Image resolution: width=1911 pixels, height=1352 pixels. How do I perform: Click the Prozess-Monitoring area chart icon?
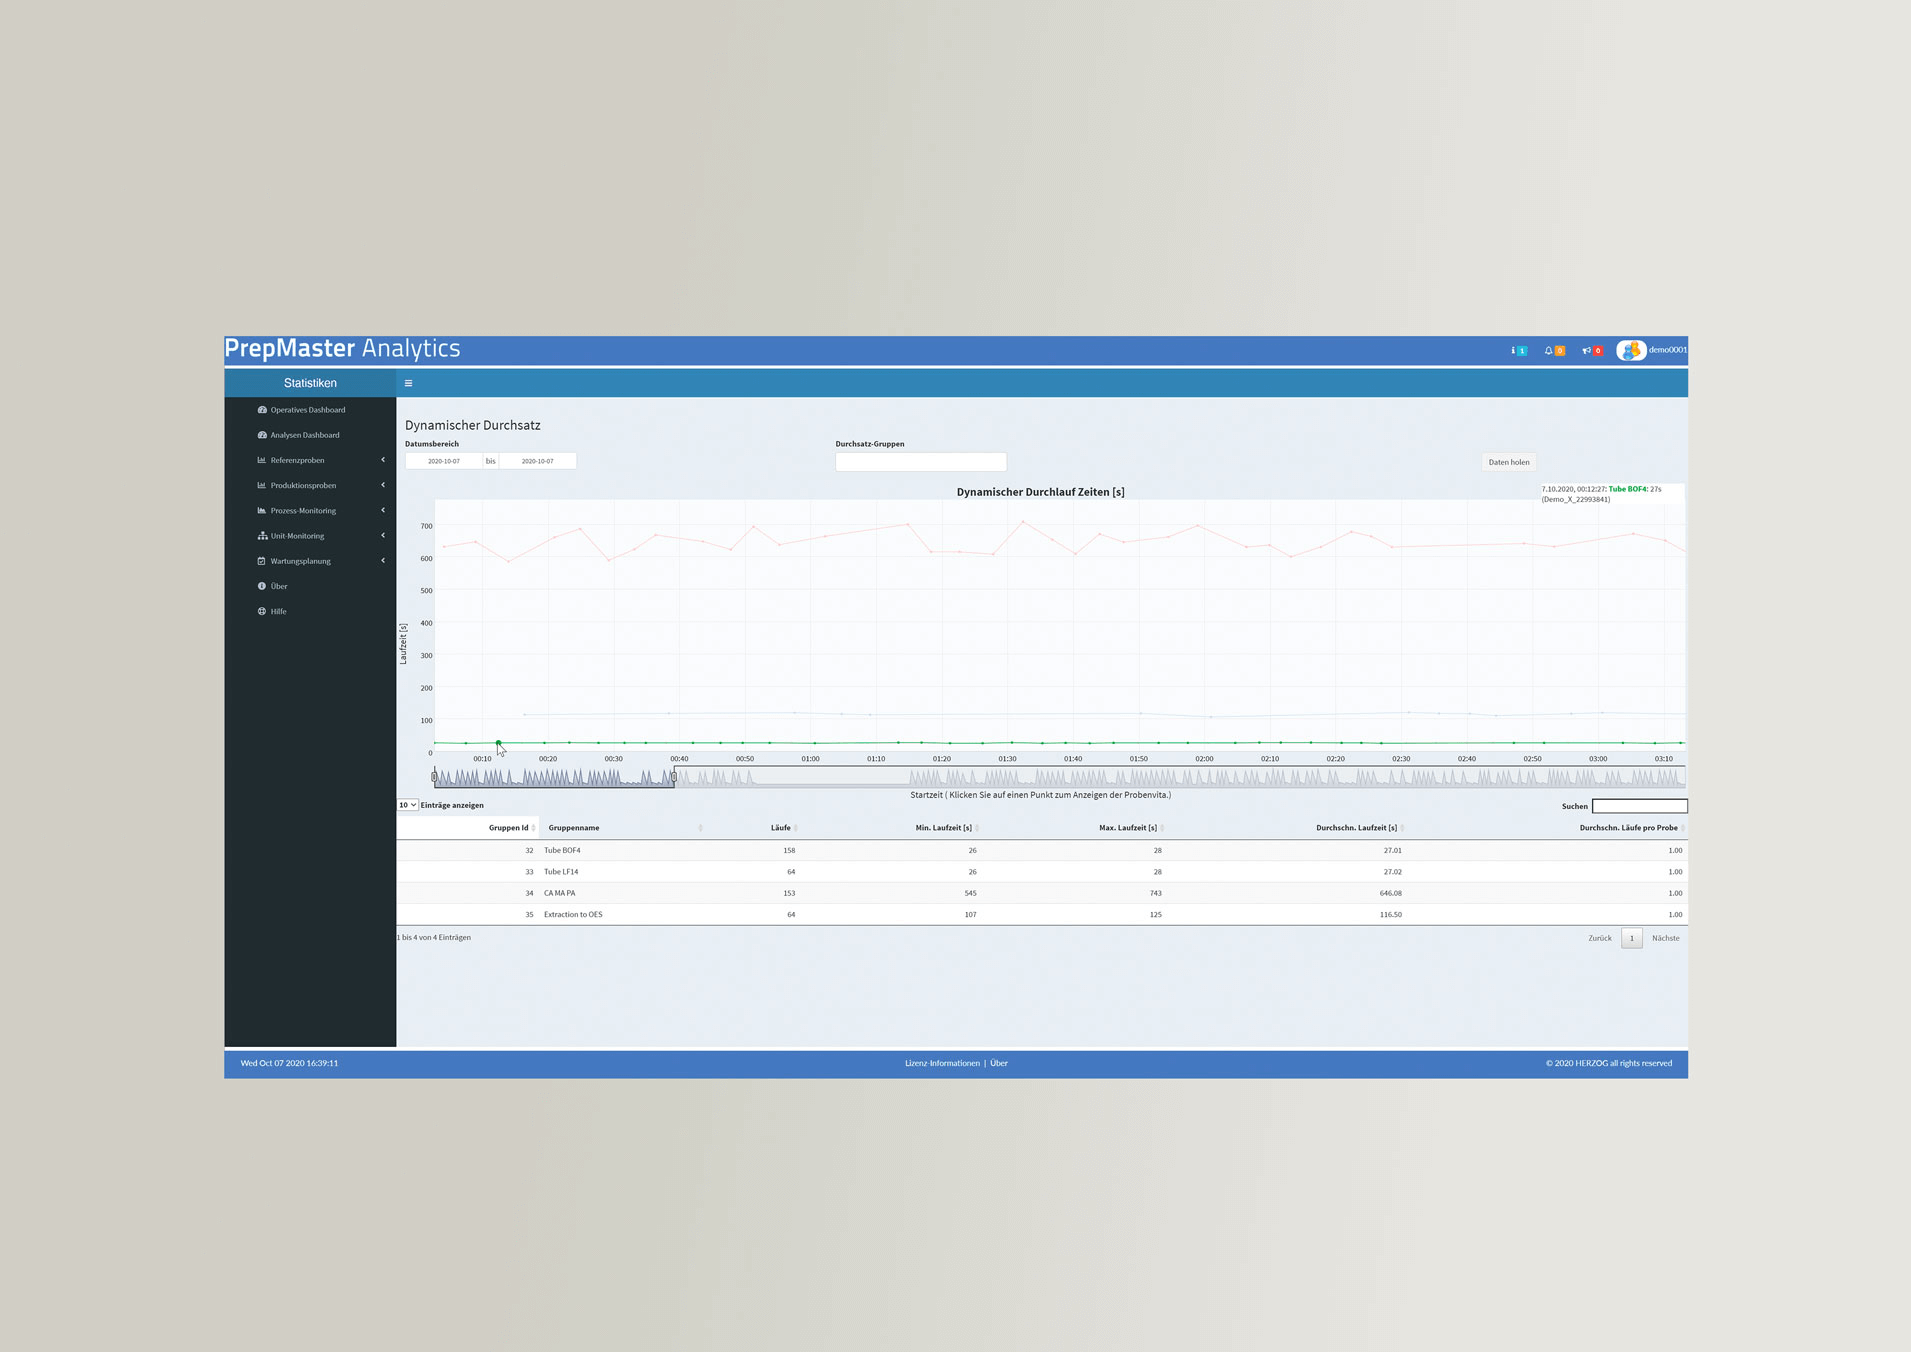click(262, 510)
